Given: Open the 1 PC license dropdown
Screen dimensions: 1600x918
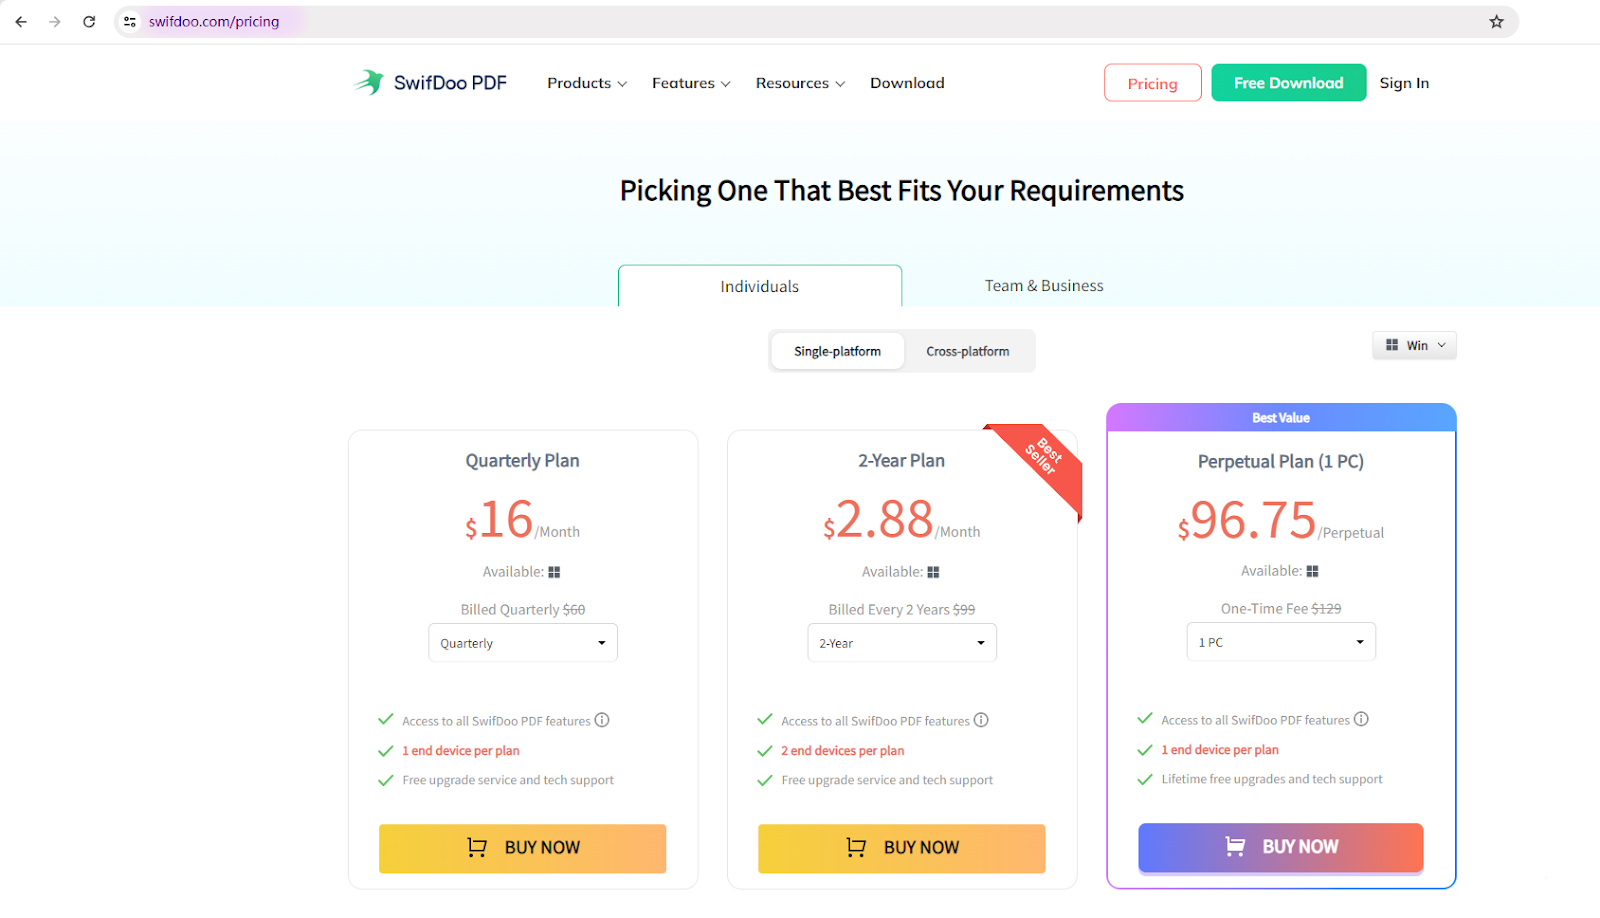Looking at the screenshot, I should [1281, 642].
